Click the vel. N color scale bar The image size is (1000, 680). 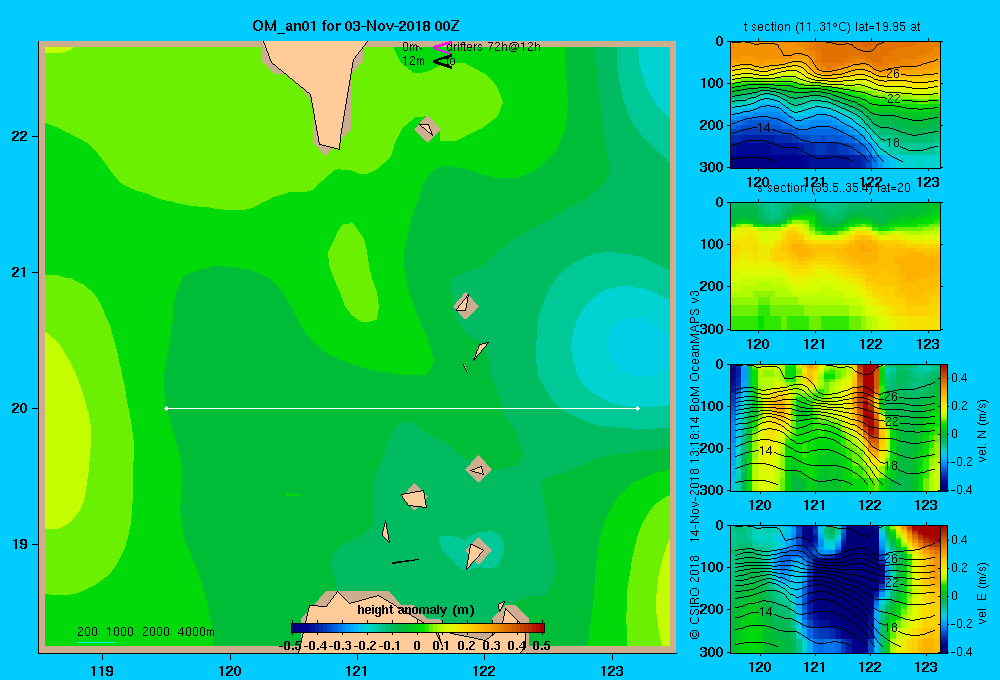[x=944, y=427]
